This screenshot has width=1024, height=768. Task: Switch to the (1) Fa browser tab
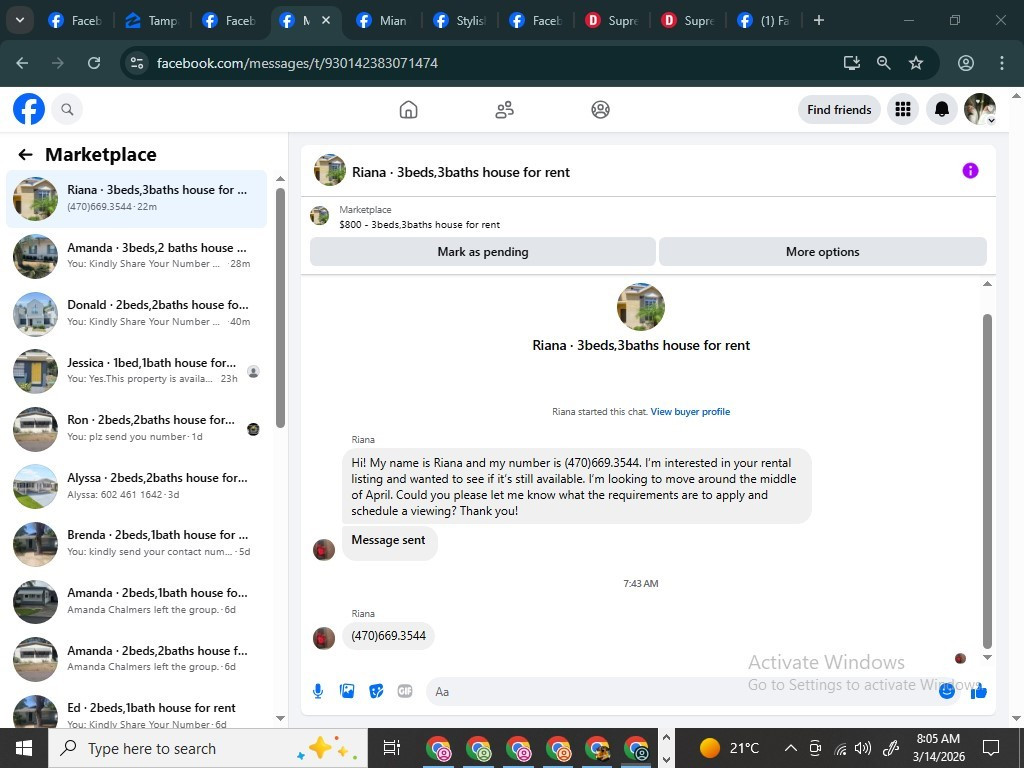[x=763, y=20]
